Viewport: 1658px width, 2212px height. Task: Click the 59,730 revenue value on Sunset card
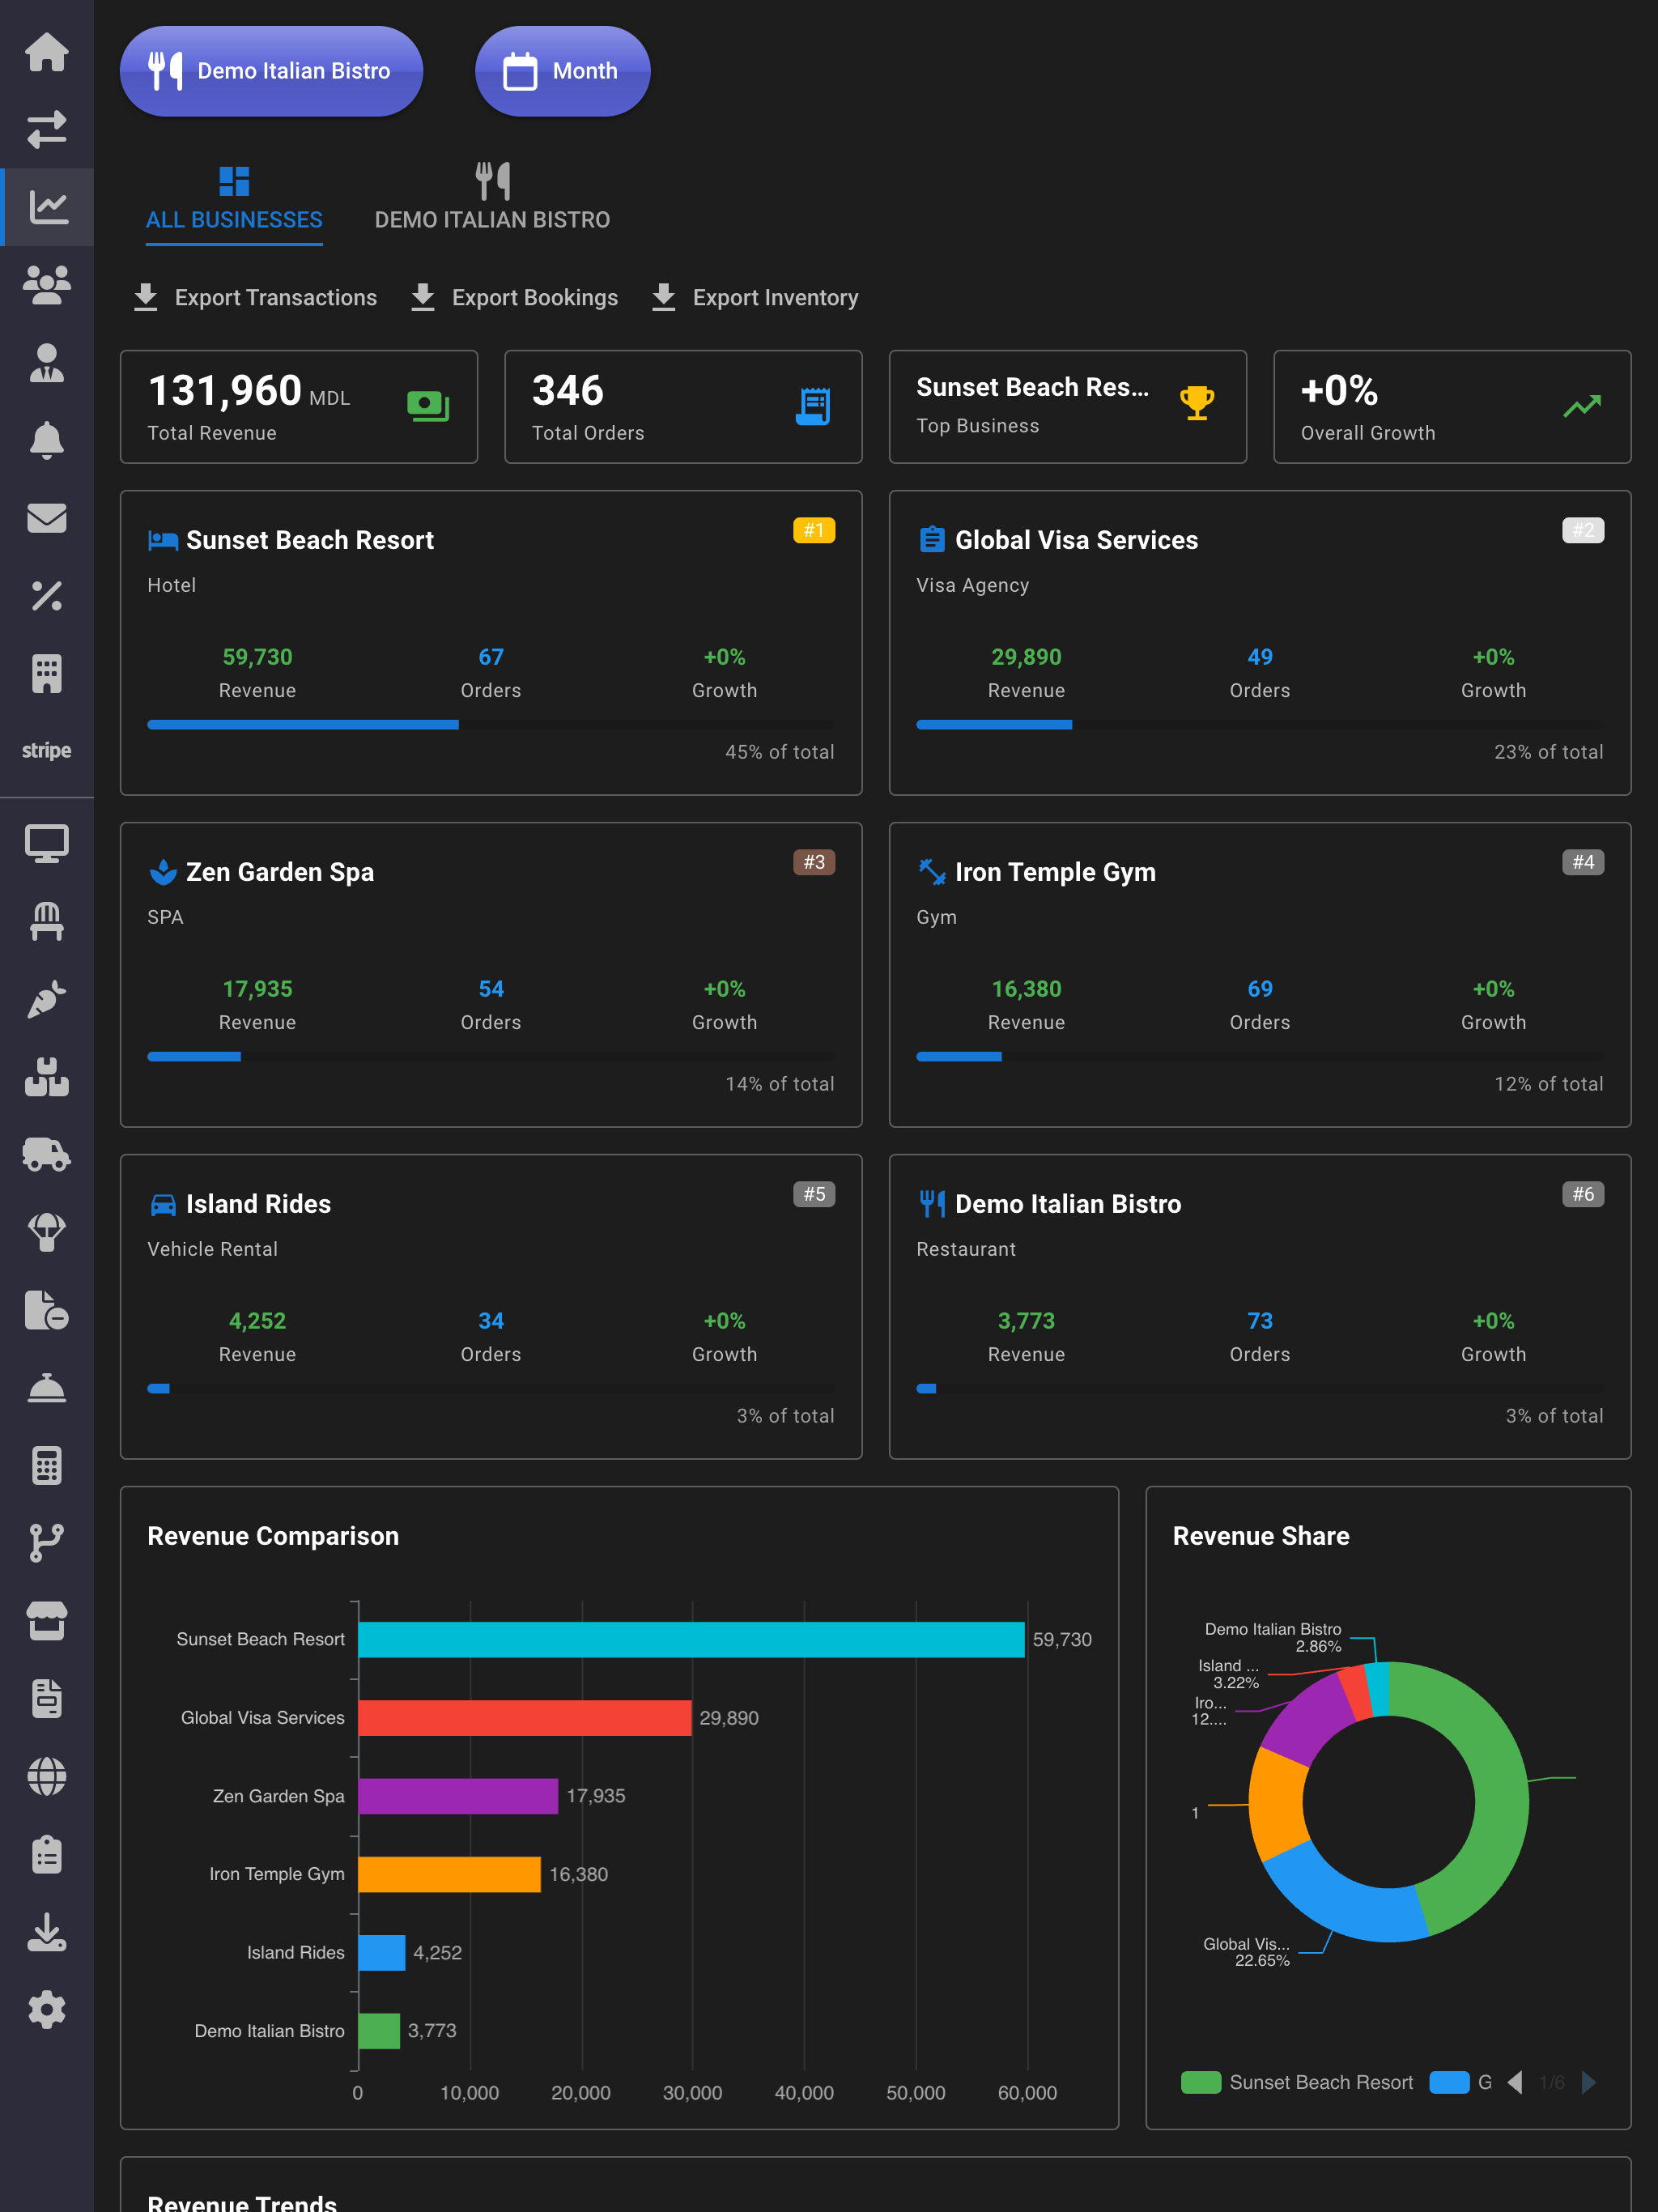257,657
